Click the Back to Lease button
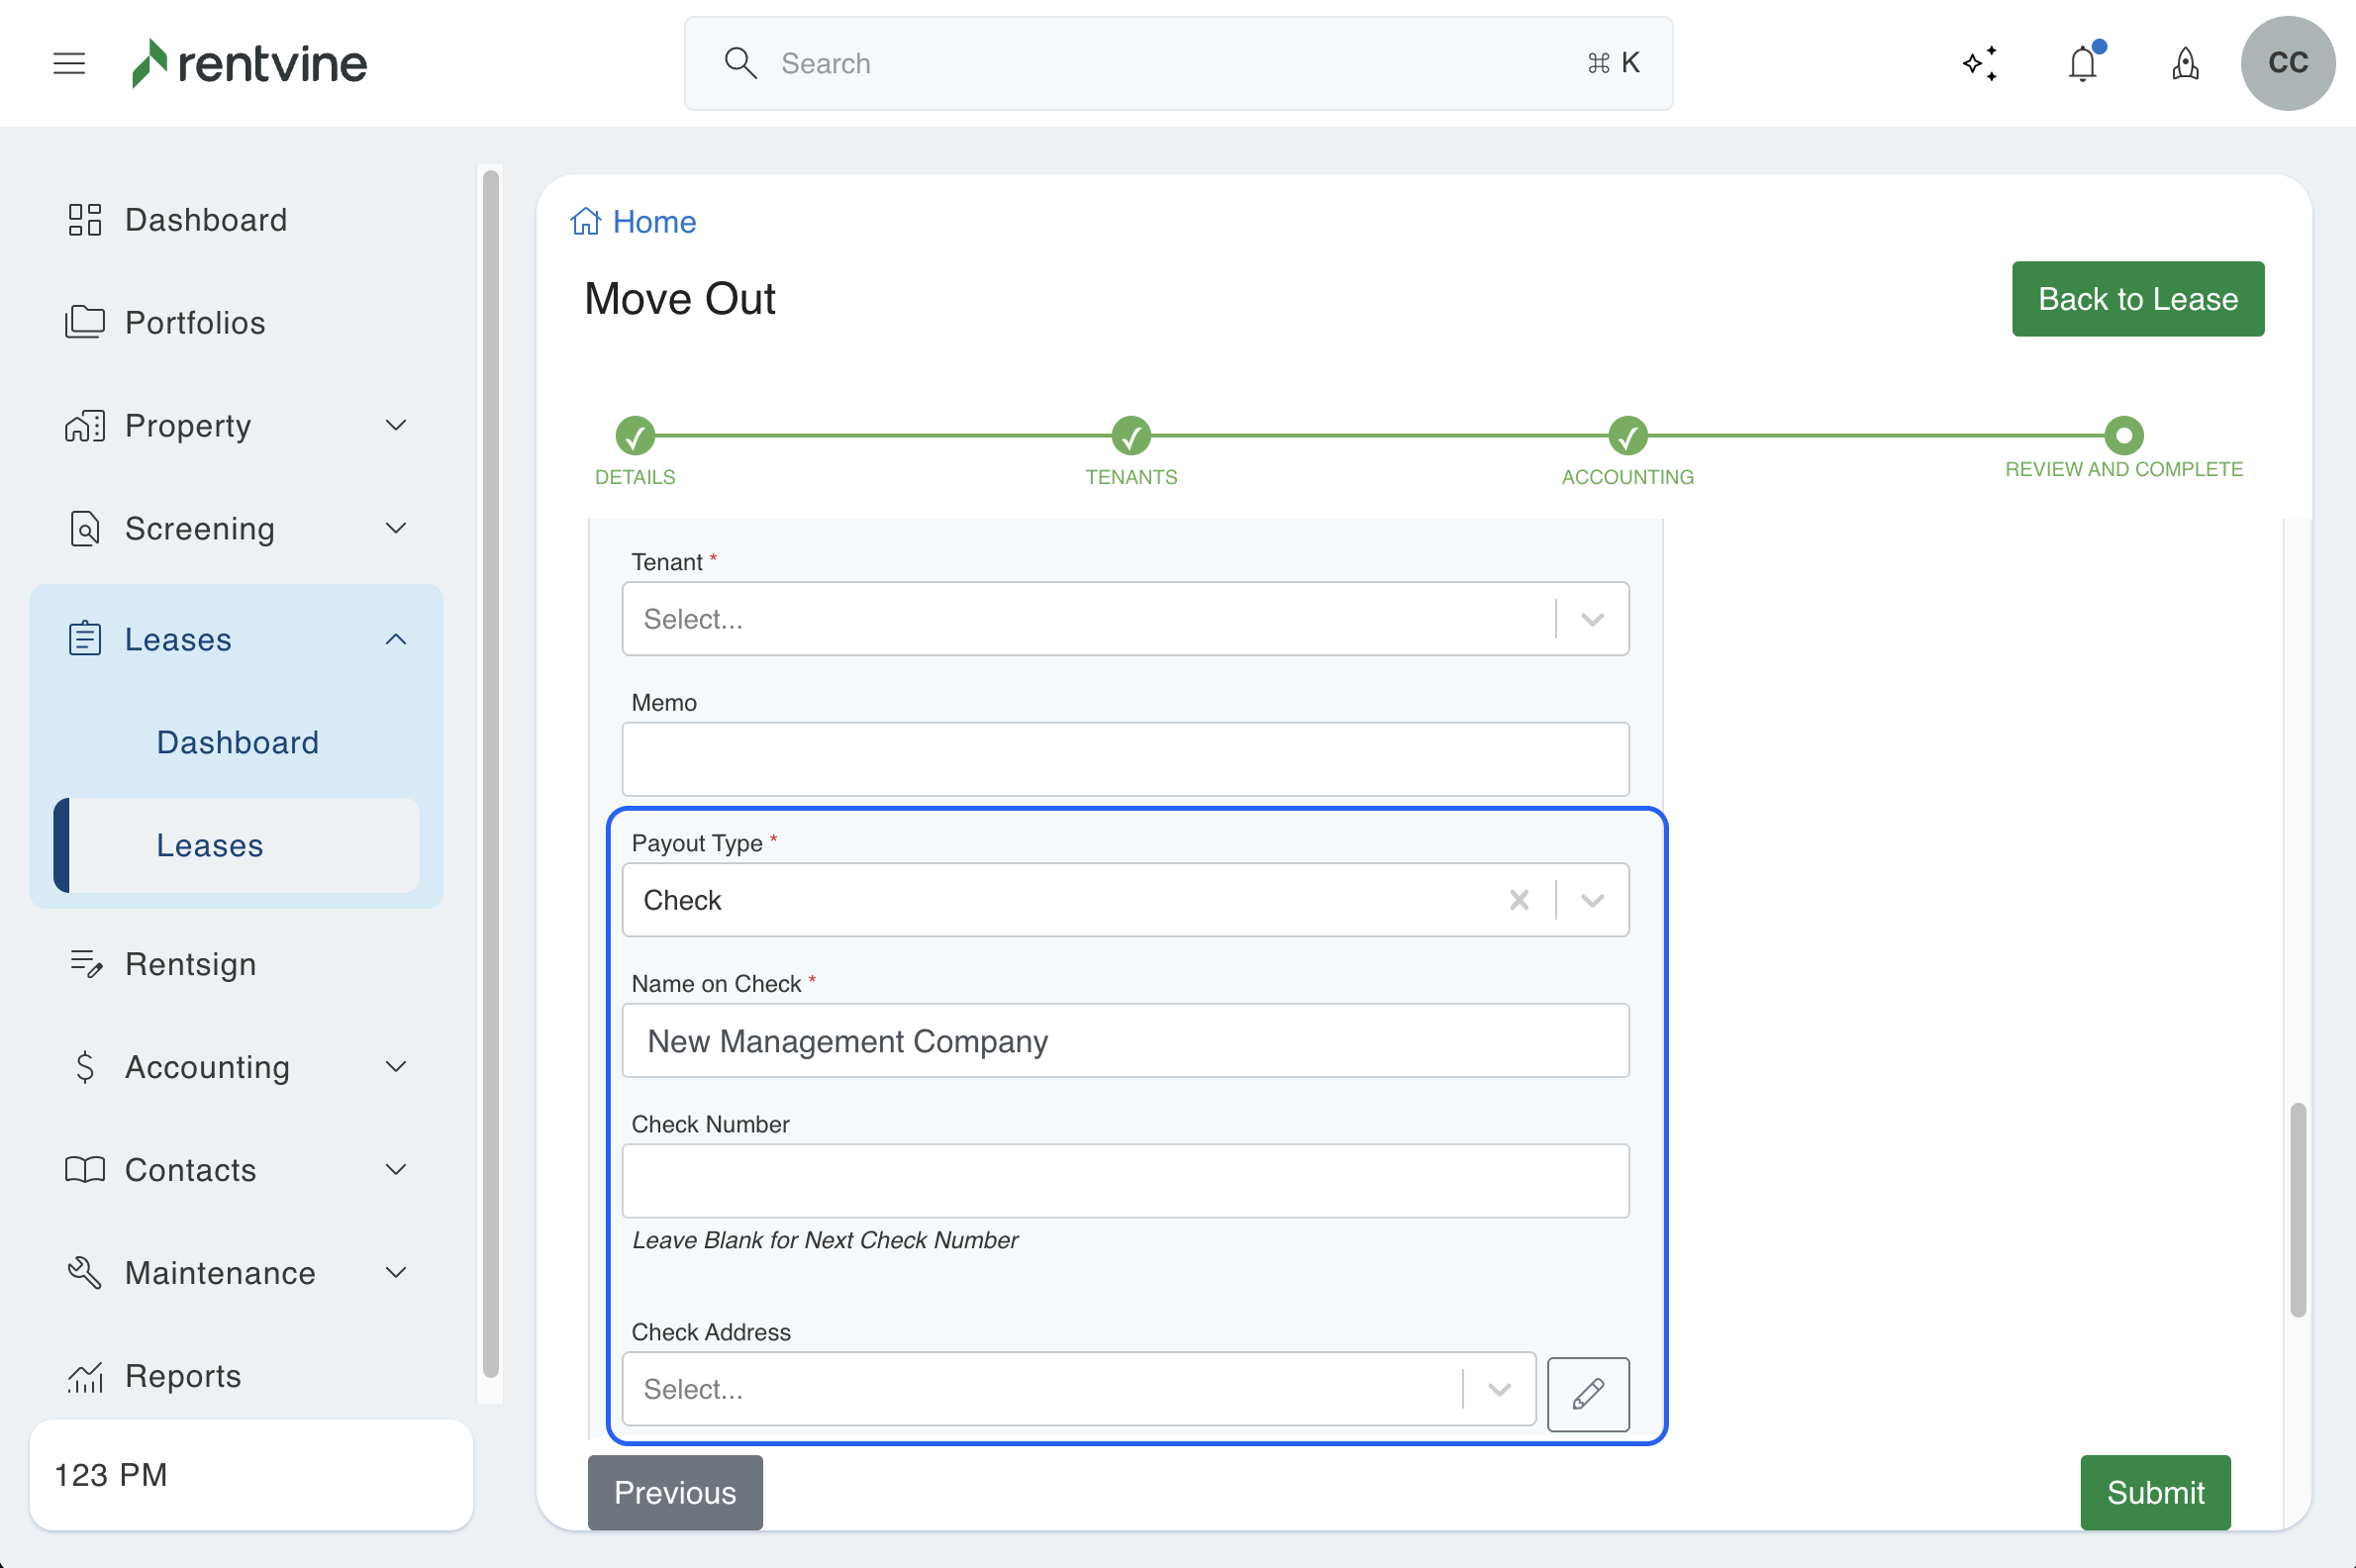The width and height of the screenshot is (2356, 1568). (x=2137, y=299)
